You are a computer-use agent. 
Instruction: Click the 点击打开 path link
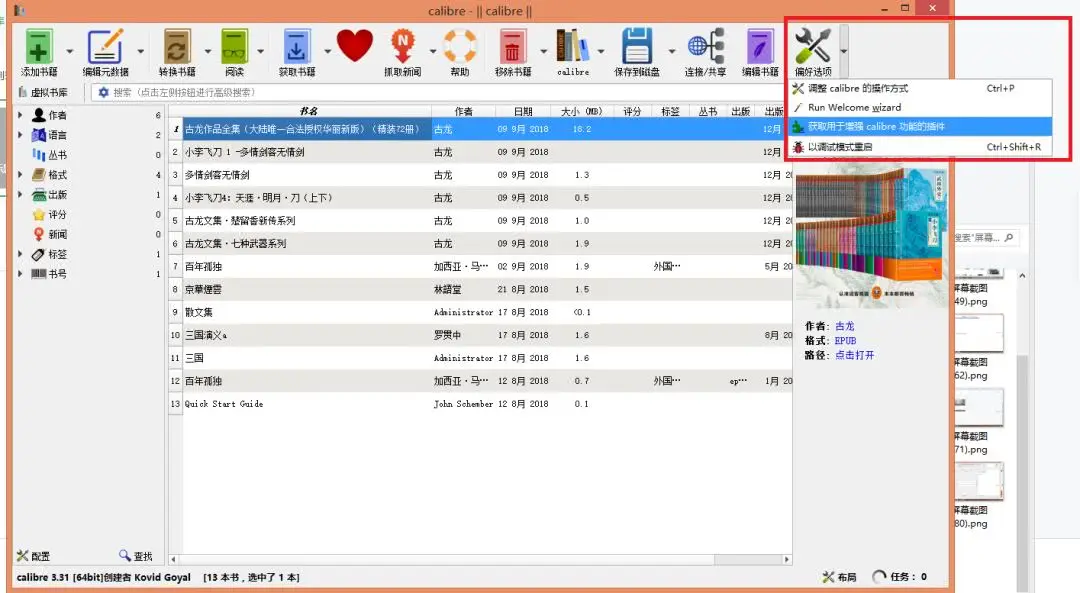[x=855, y=355]
